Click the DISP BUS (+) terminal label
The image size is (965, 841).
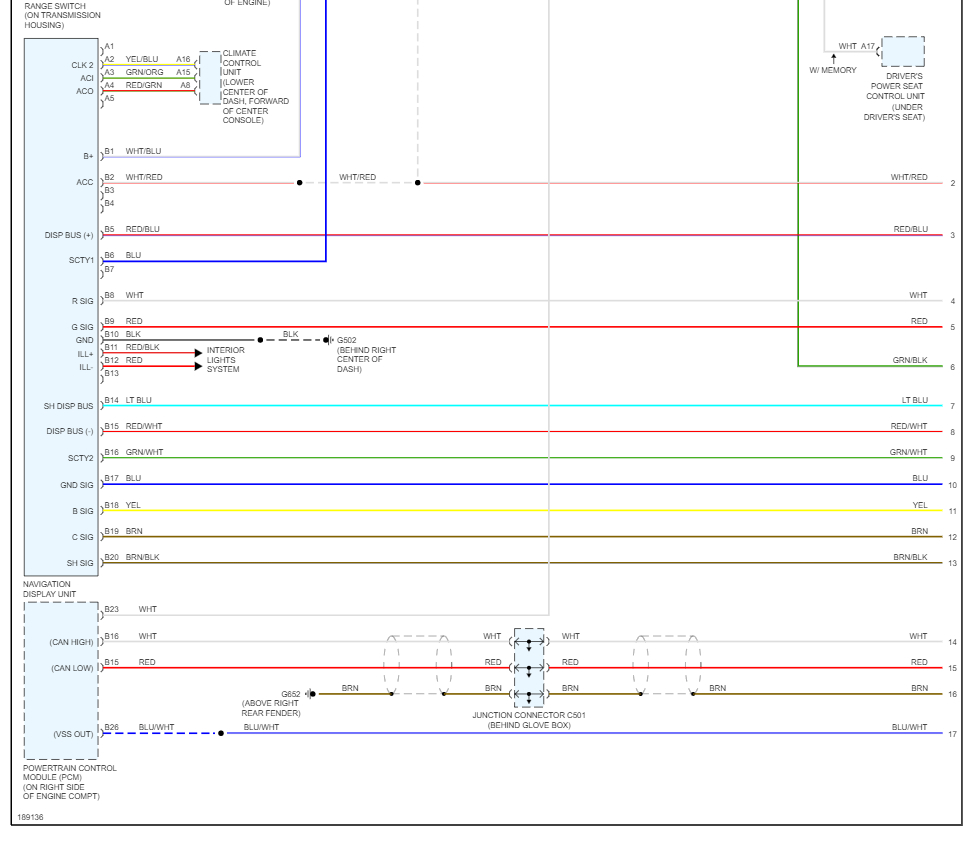tap(69, 235)
